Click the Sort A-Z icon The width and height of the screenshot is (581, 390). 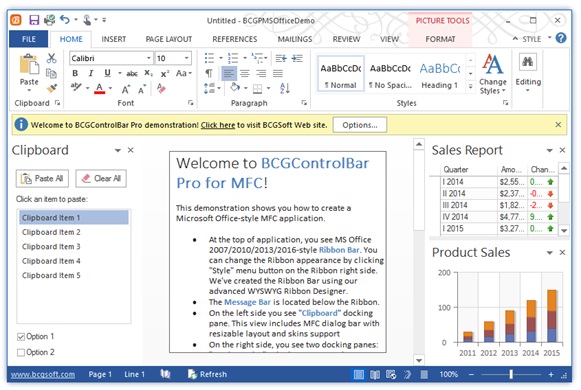(285, 88)
